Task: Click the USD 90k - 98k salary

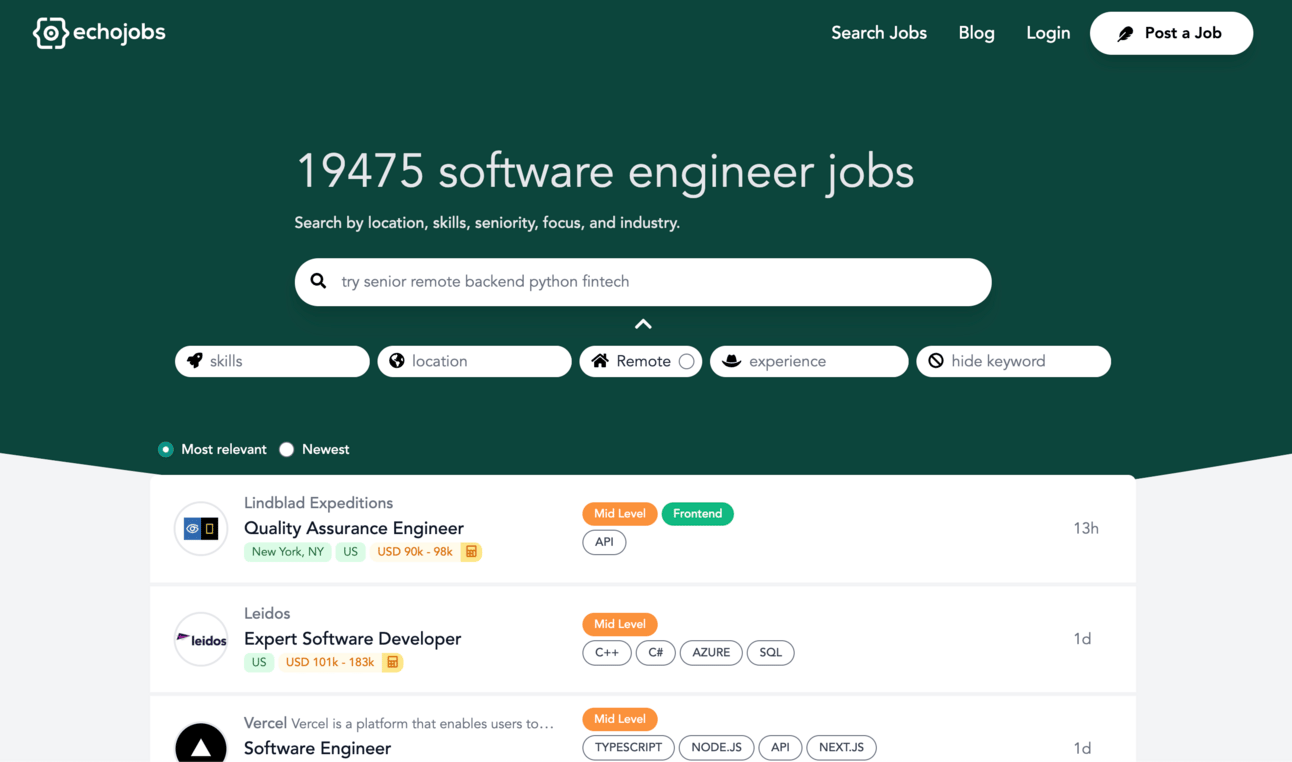Action: (x=415, y=552)
